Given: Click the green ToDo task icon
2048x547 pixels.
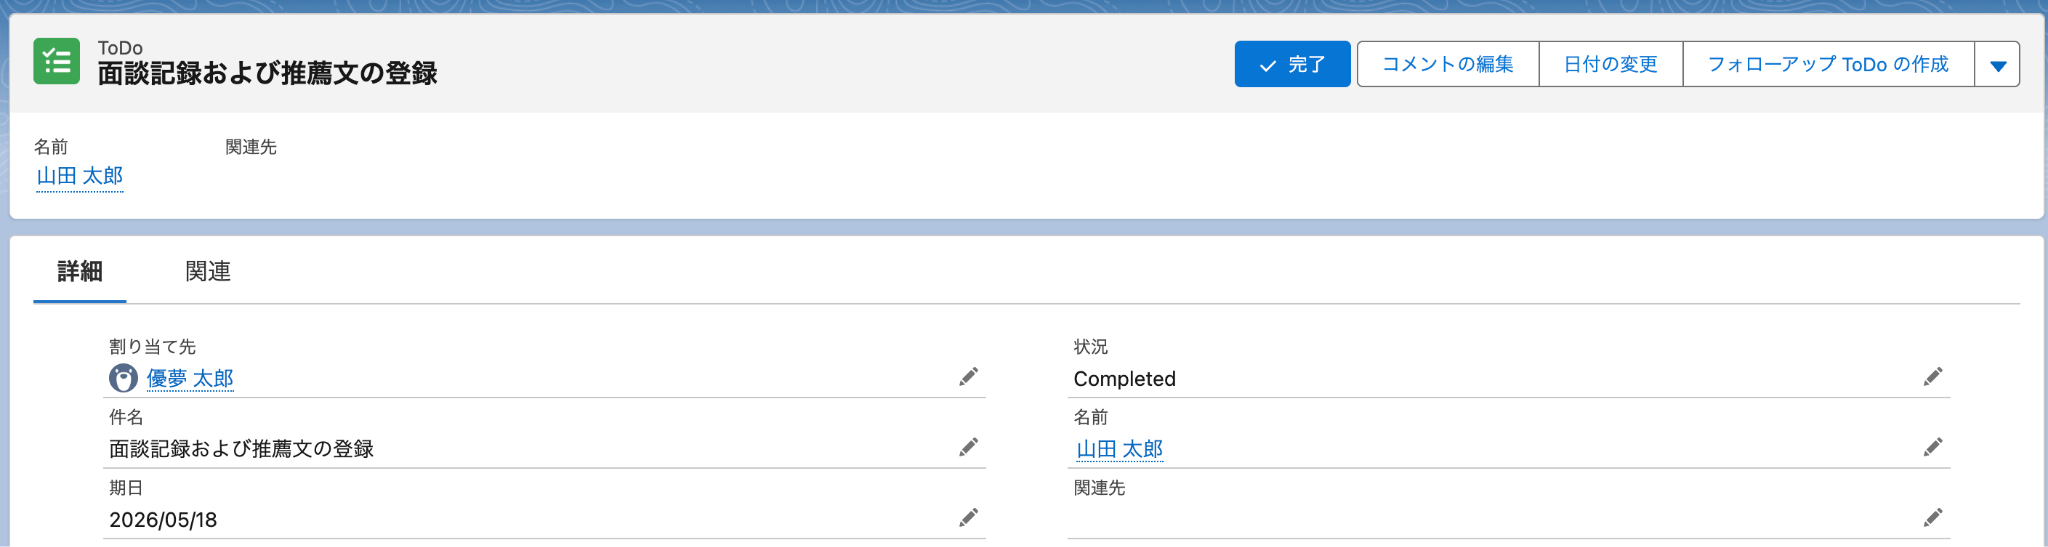Looking at the screenshot, I should click(56, 61).
